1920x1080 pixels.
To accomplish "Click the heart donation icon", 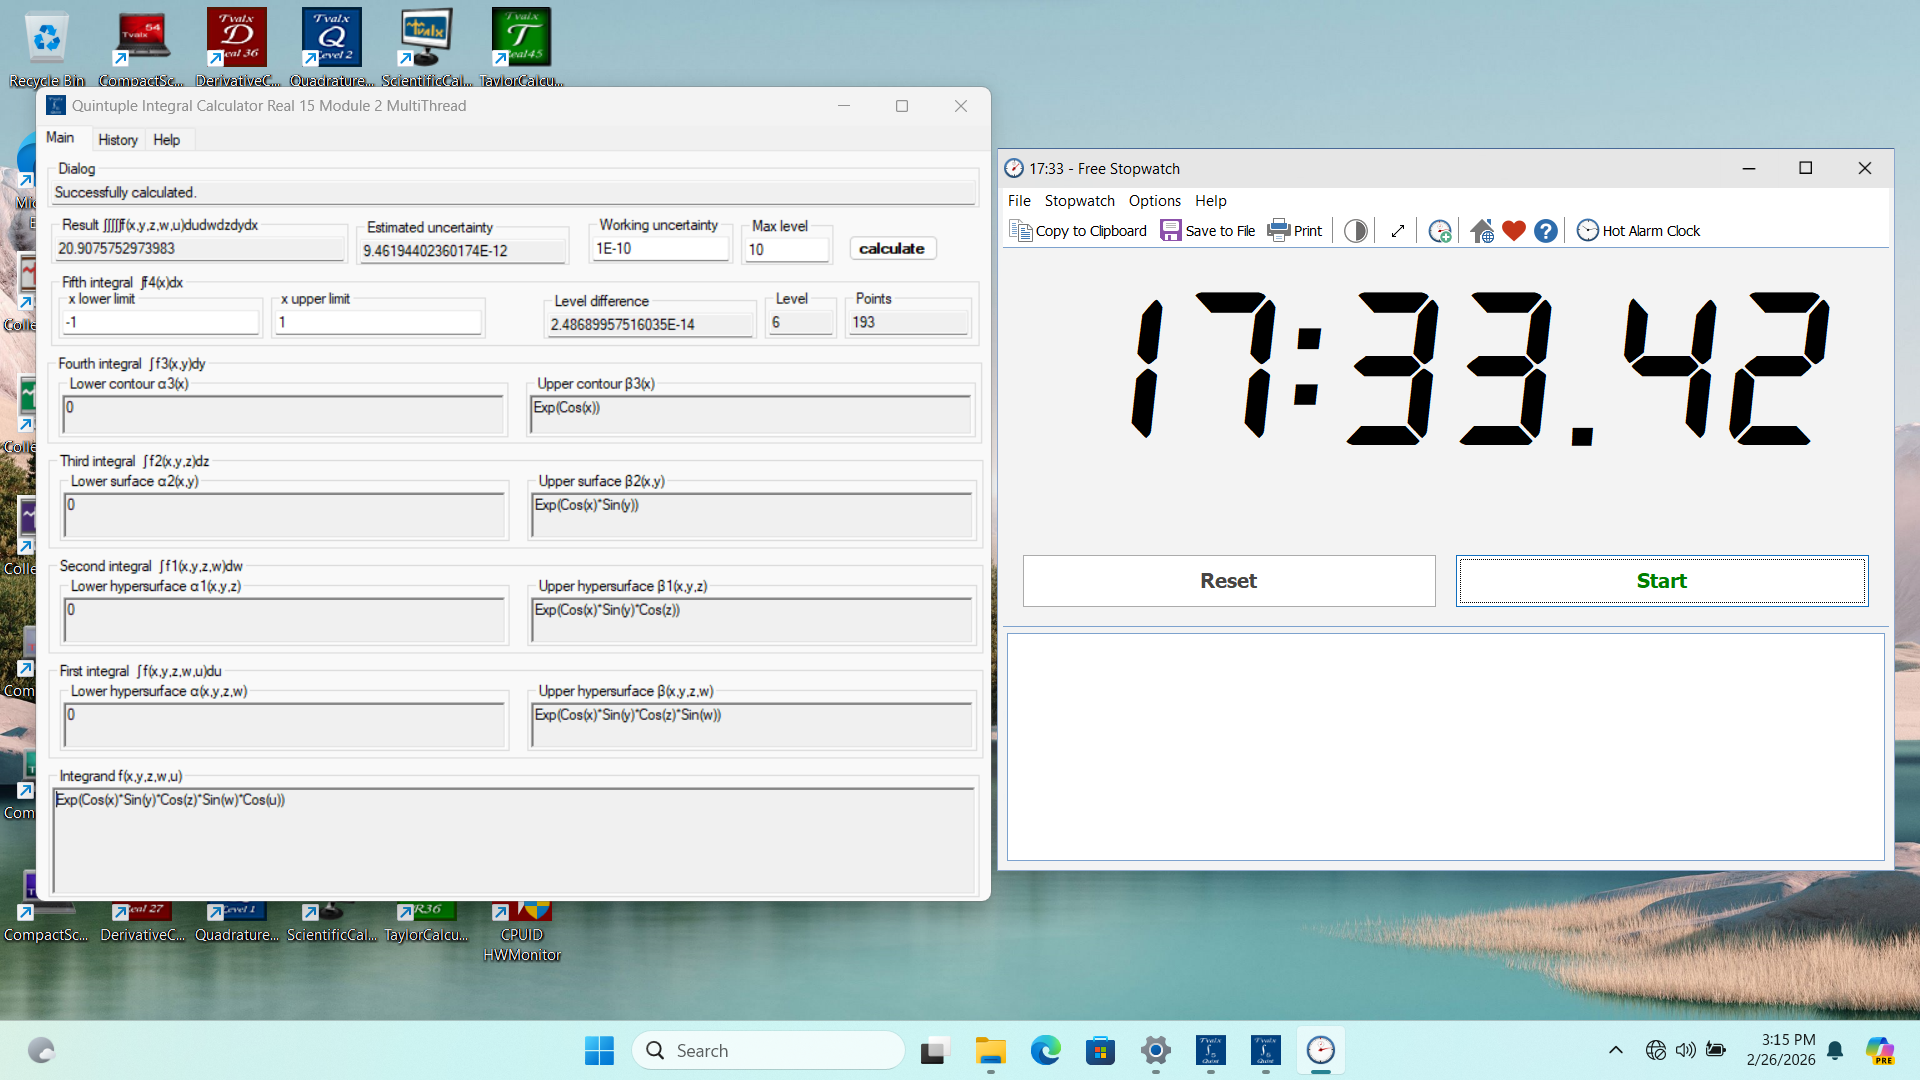I will 1513,230.
